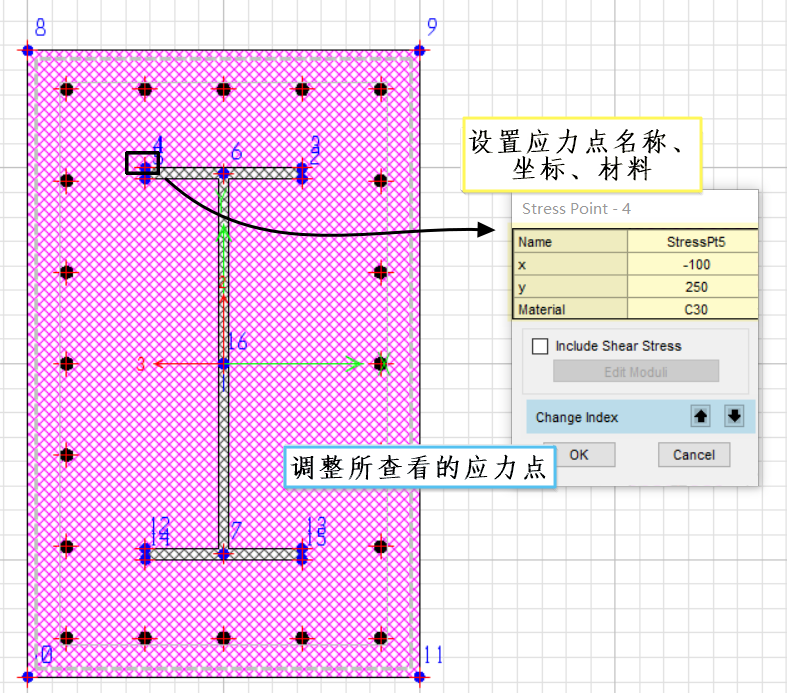Click the red axis 3 label
This screenshot has height=693, width=787.
[141, 365]
